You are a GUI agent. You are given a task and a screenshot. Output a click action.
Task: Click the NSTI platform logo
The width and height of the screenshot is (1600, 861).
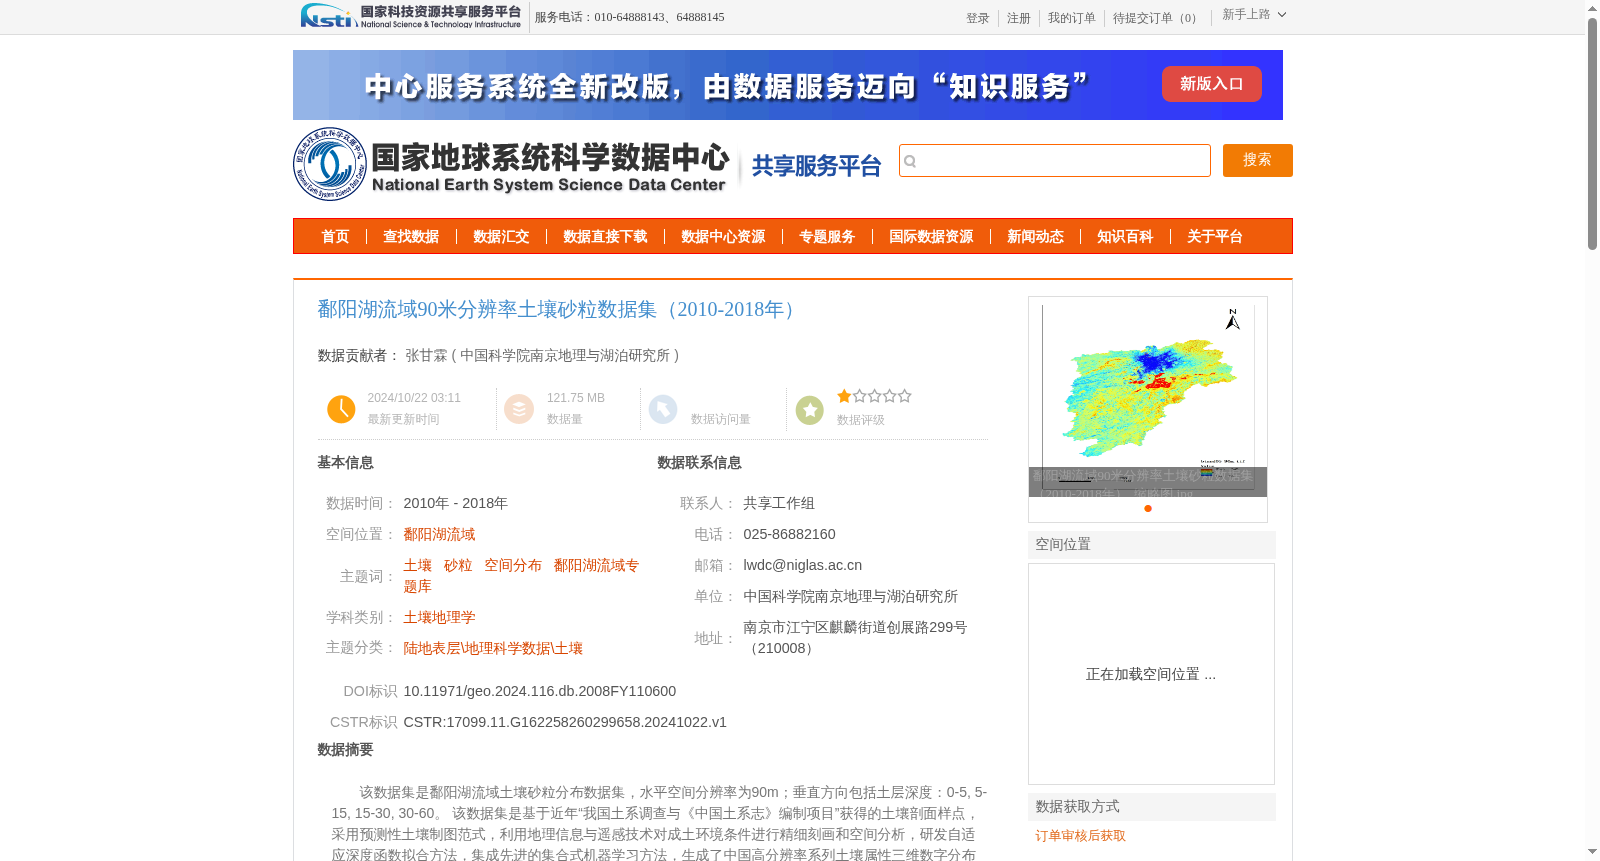(411, 16)
